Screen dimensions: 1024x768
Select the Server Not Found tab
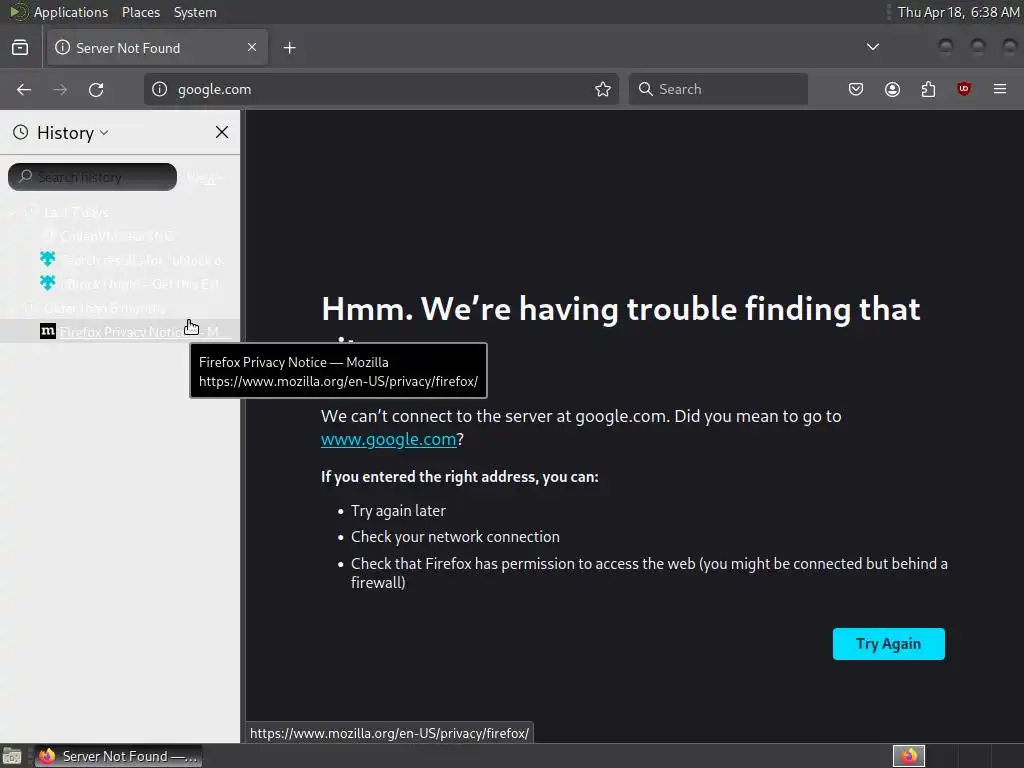(157, 48)
